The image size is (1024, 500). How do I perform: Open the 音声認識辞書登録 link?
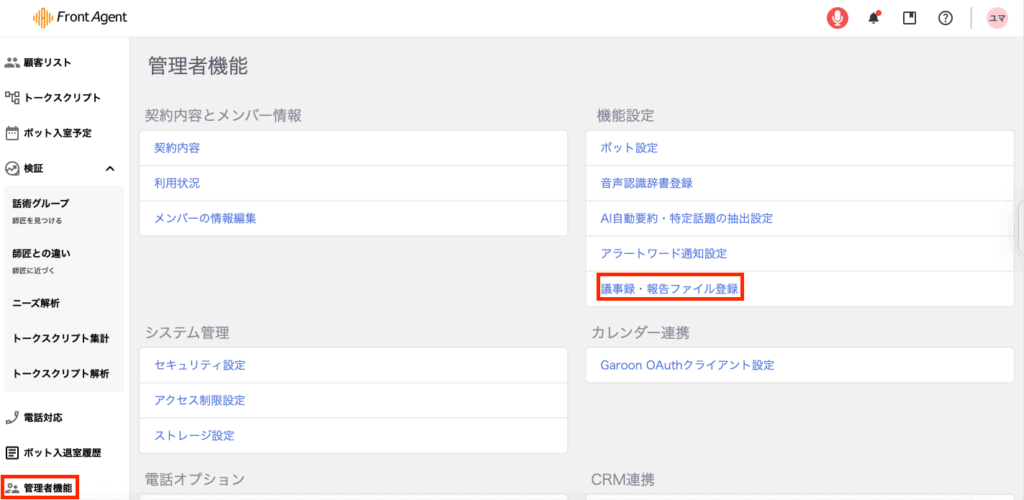pyautogui.click(x=646, y=183)
